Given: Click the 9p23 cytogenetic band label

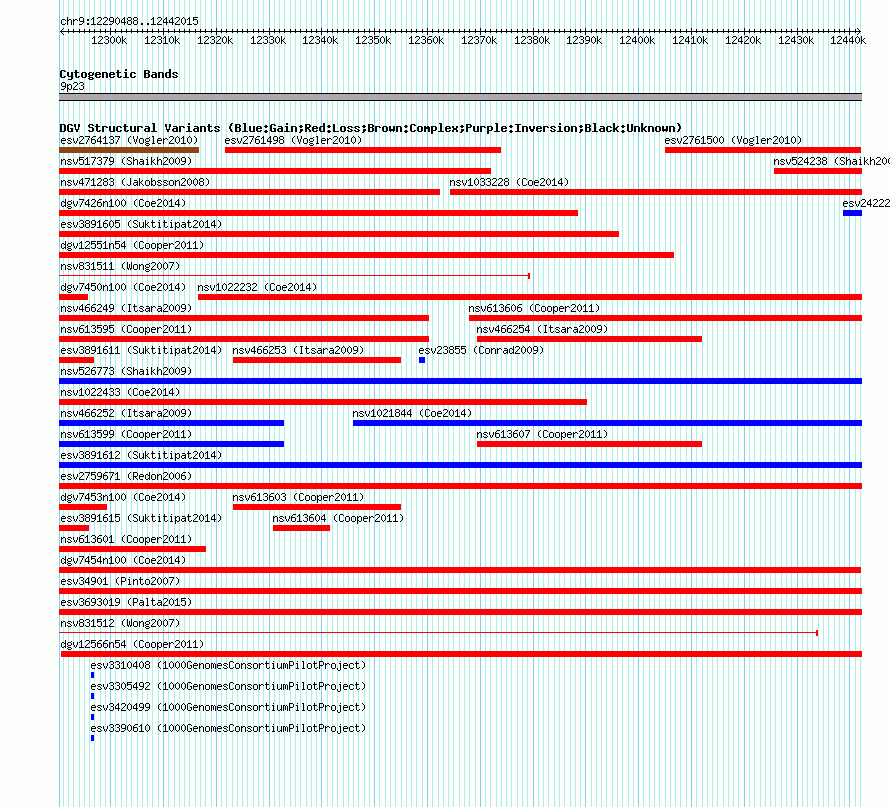Looking at the screenshot, I should 72,86.
